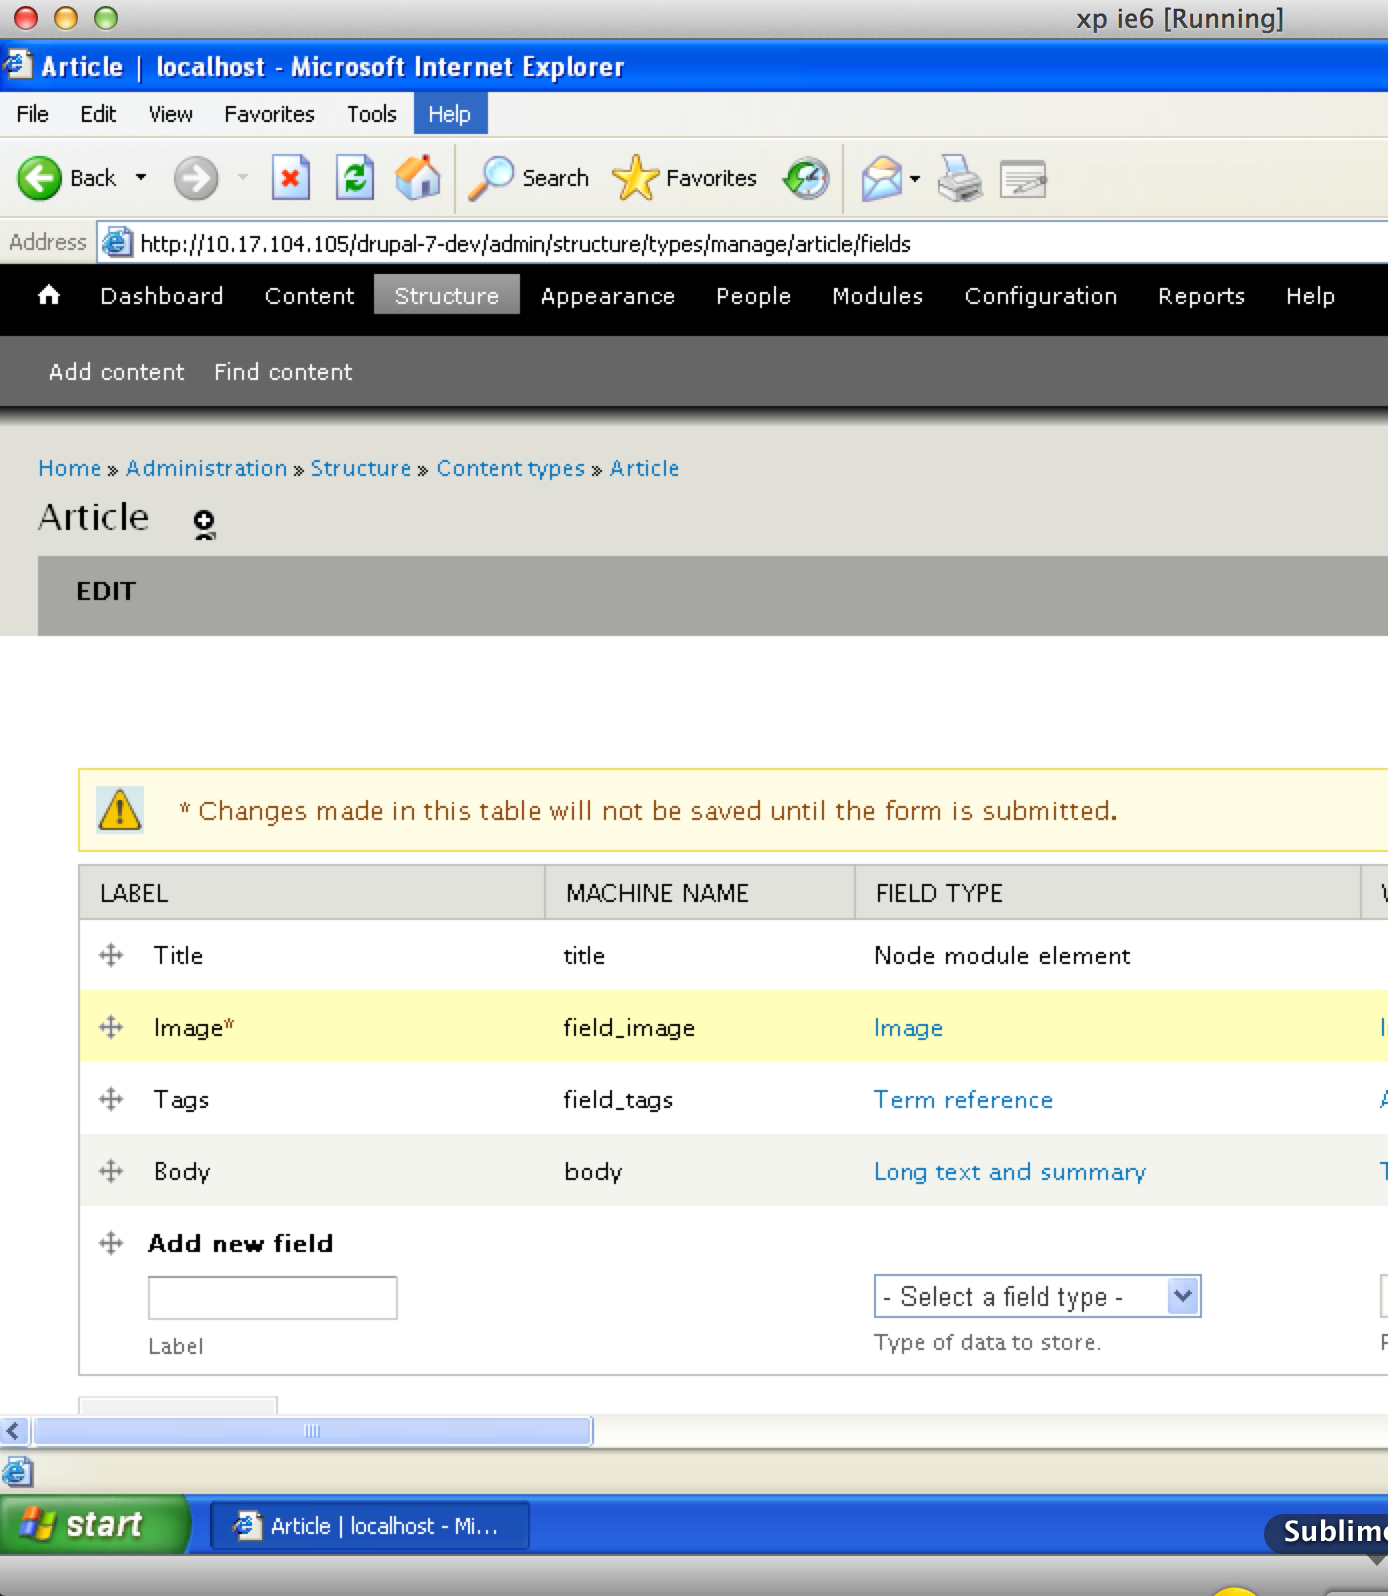
Task: Open Modules in admin toolbar
Action: (878, 296)
